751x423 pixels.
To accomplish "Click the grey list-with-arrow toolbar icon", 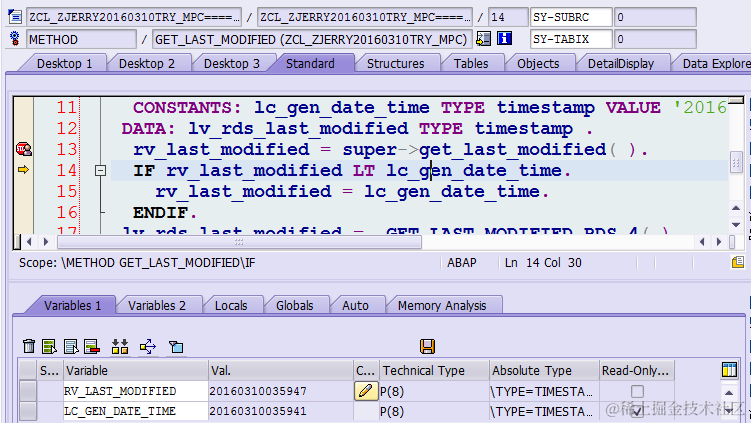I will (71, 346).
